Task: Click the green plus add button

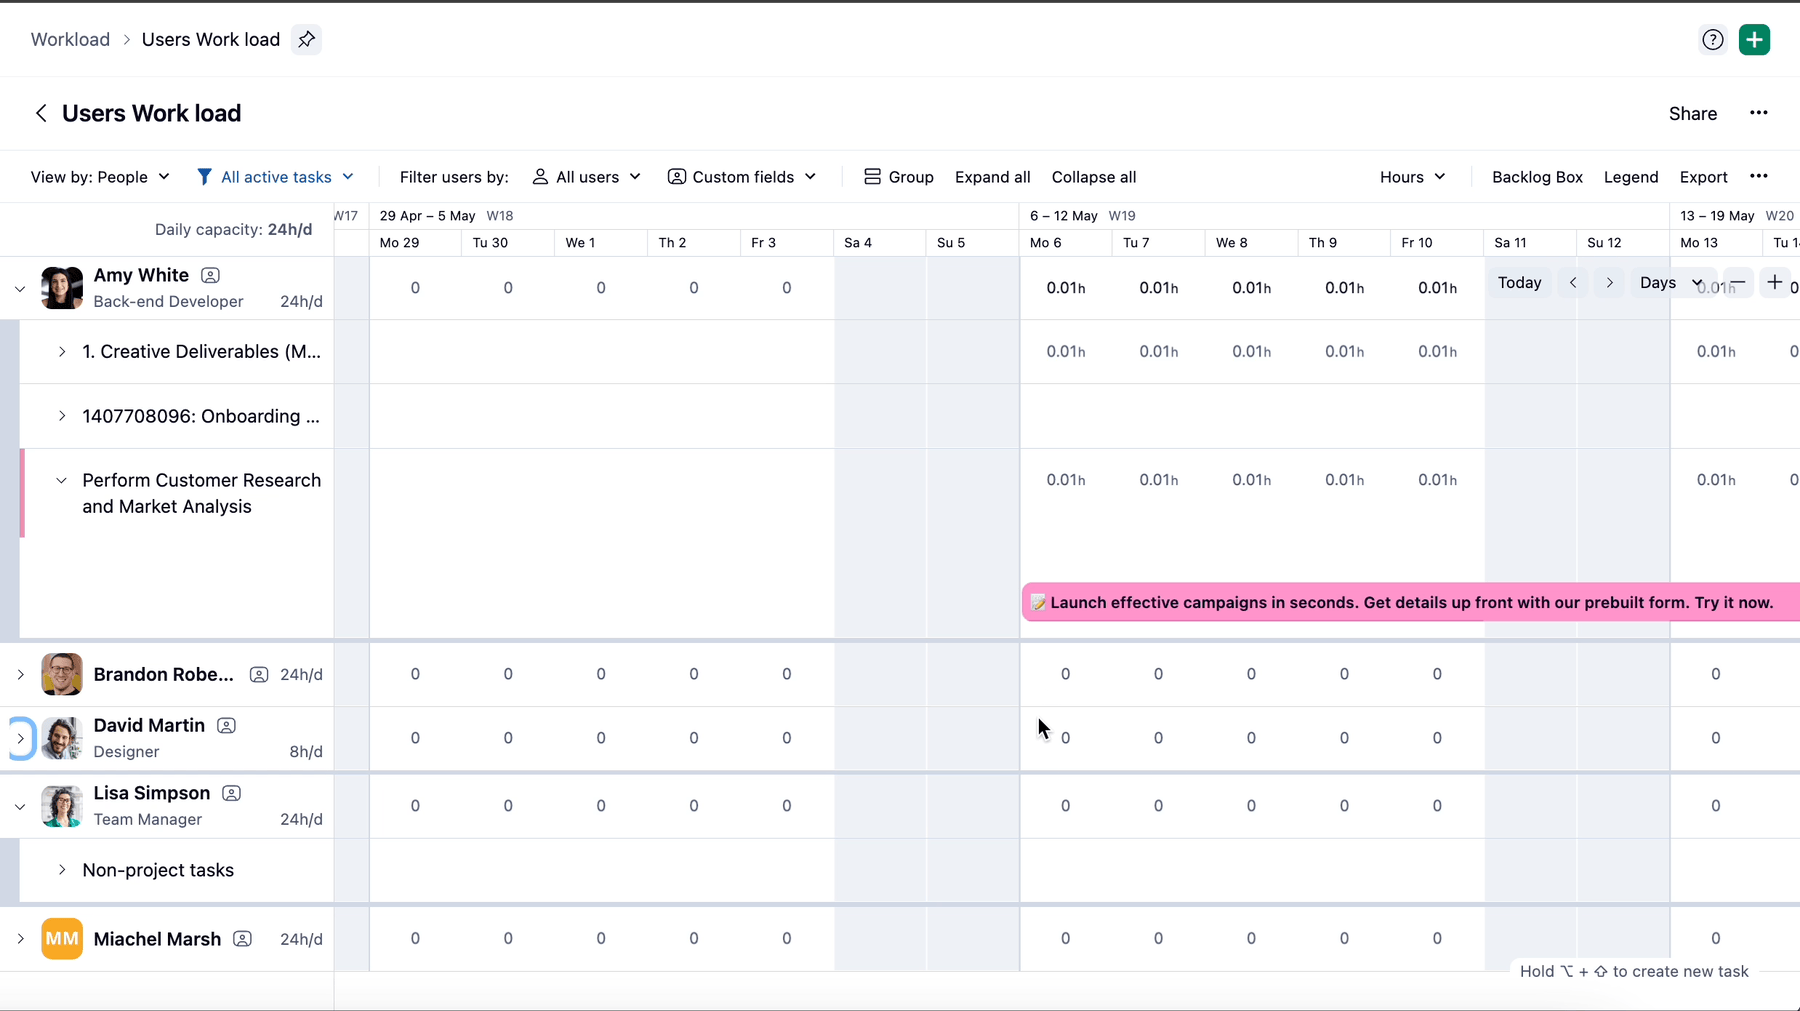Action: pos(1754,39)
